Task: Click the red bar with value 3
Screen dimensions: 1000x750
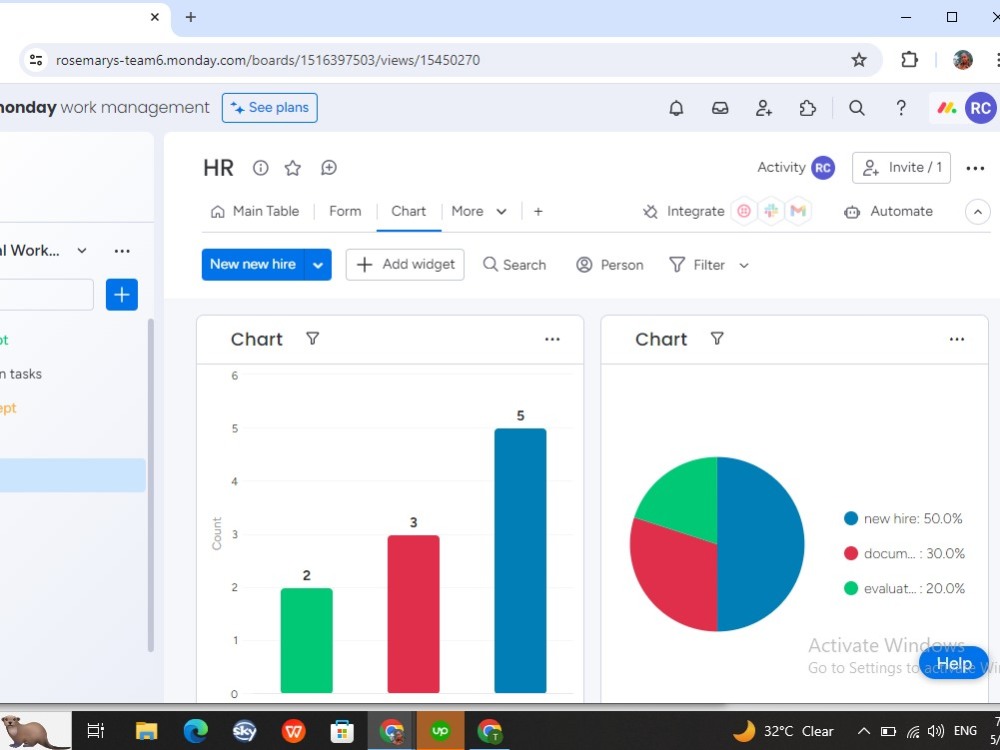Action: (x=413, y=614)
